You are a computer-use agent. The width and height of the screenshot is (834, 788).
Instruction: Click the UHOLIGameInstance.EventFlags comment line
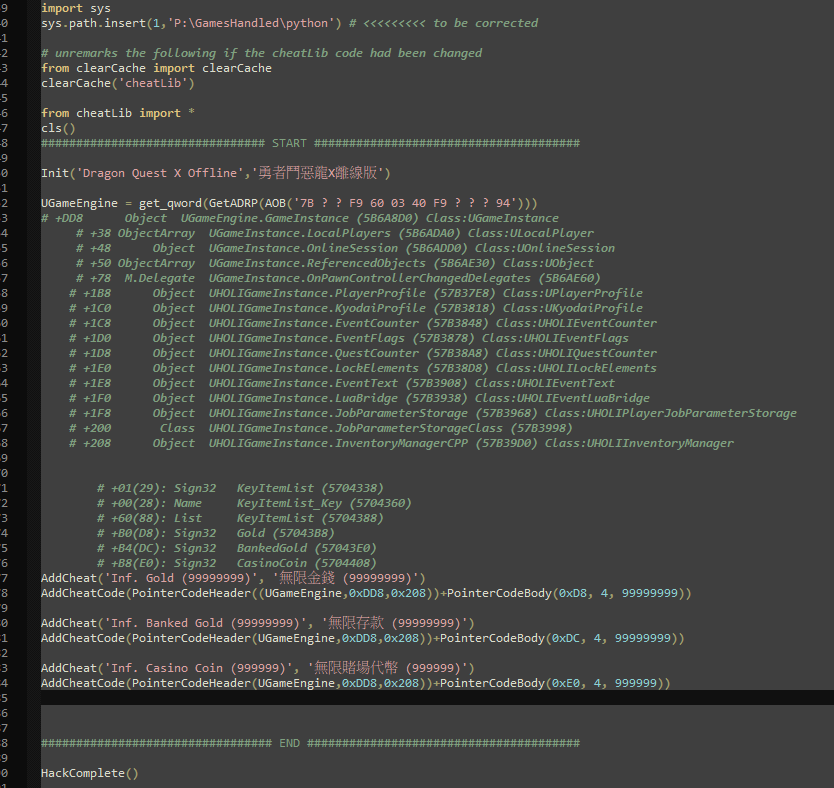point(349,338)
